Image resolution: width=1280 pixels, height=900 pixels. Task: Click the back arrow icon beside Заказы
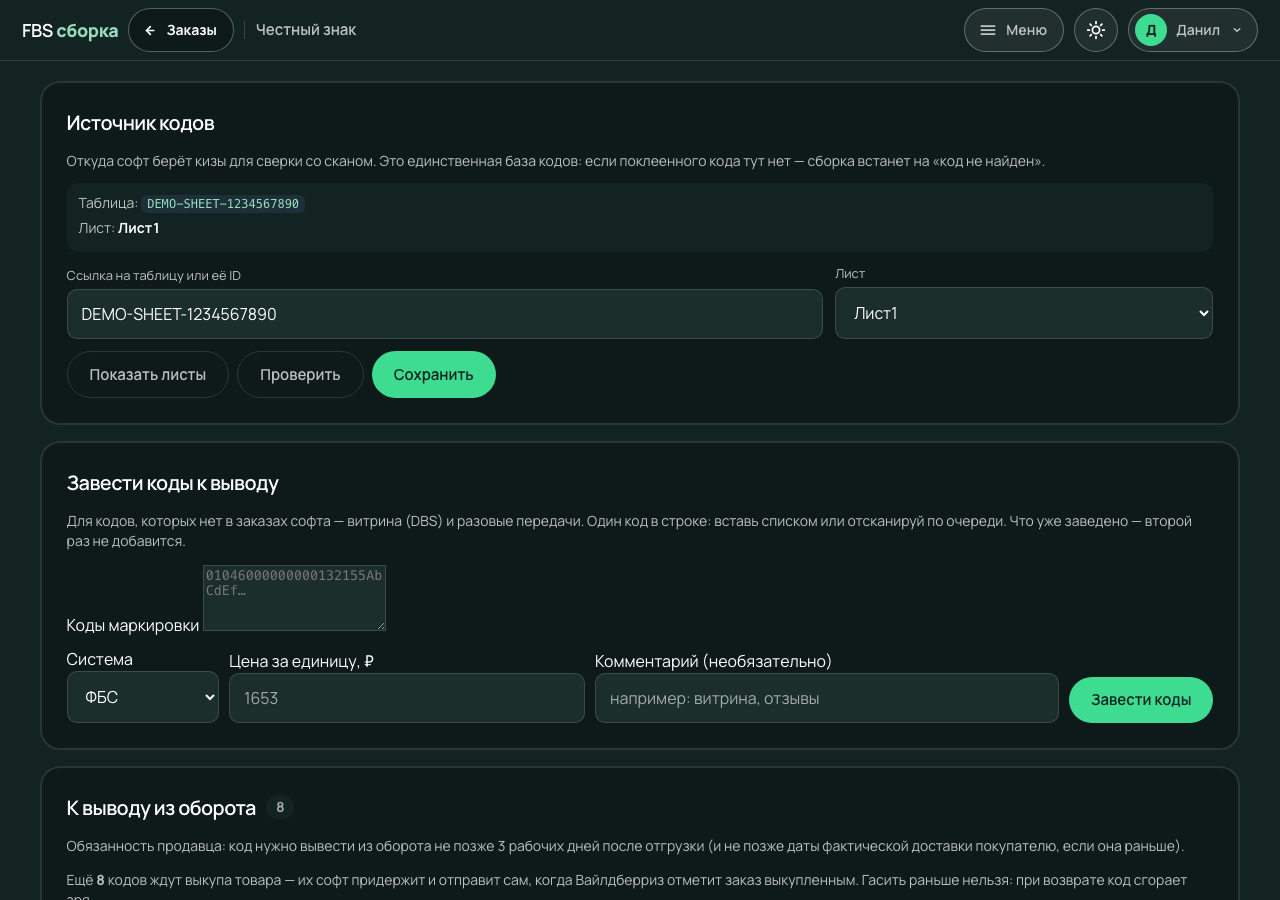click(x=150, y=30)
